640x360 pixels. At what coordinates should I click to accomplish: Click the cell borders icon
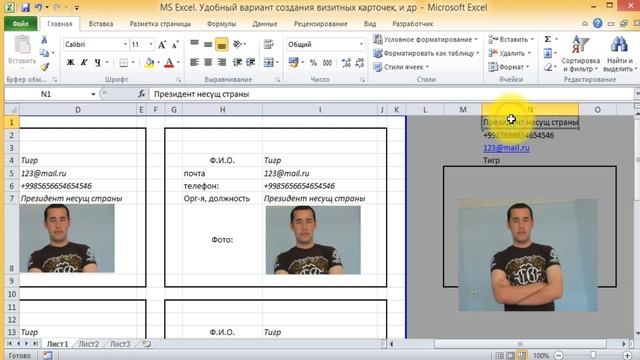coord(124,62)
